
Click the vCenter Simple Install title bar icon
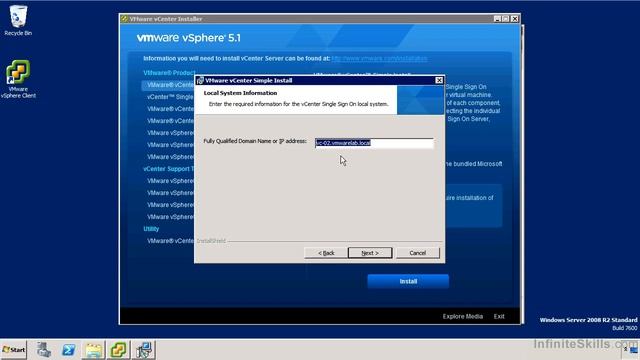tap(200, 80)
